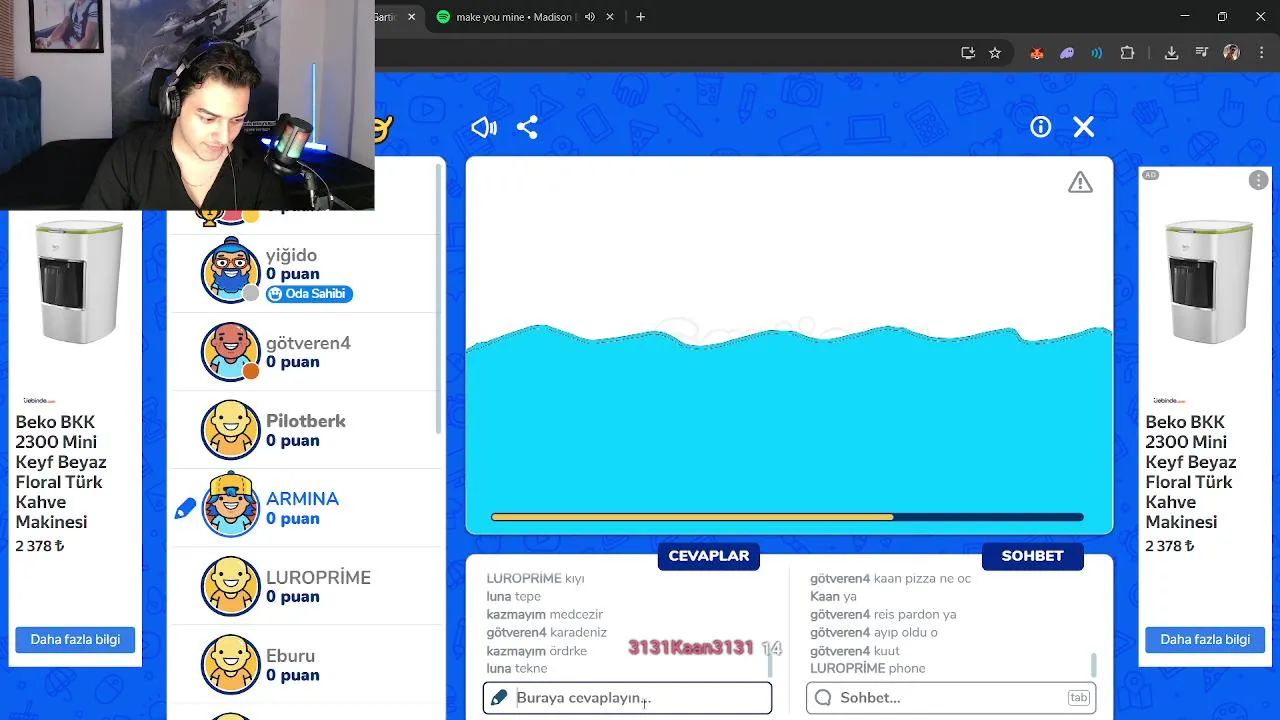
Task: Click Pilotberk's avatar
Action: (231, 429)
